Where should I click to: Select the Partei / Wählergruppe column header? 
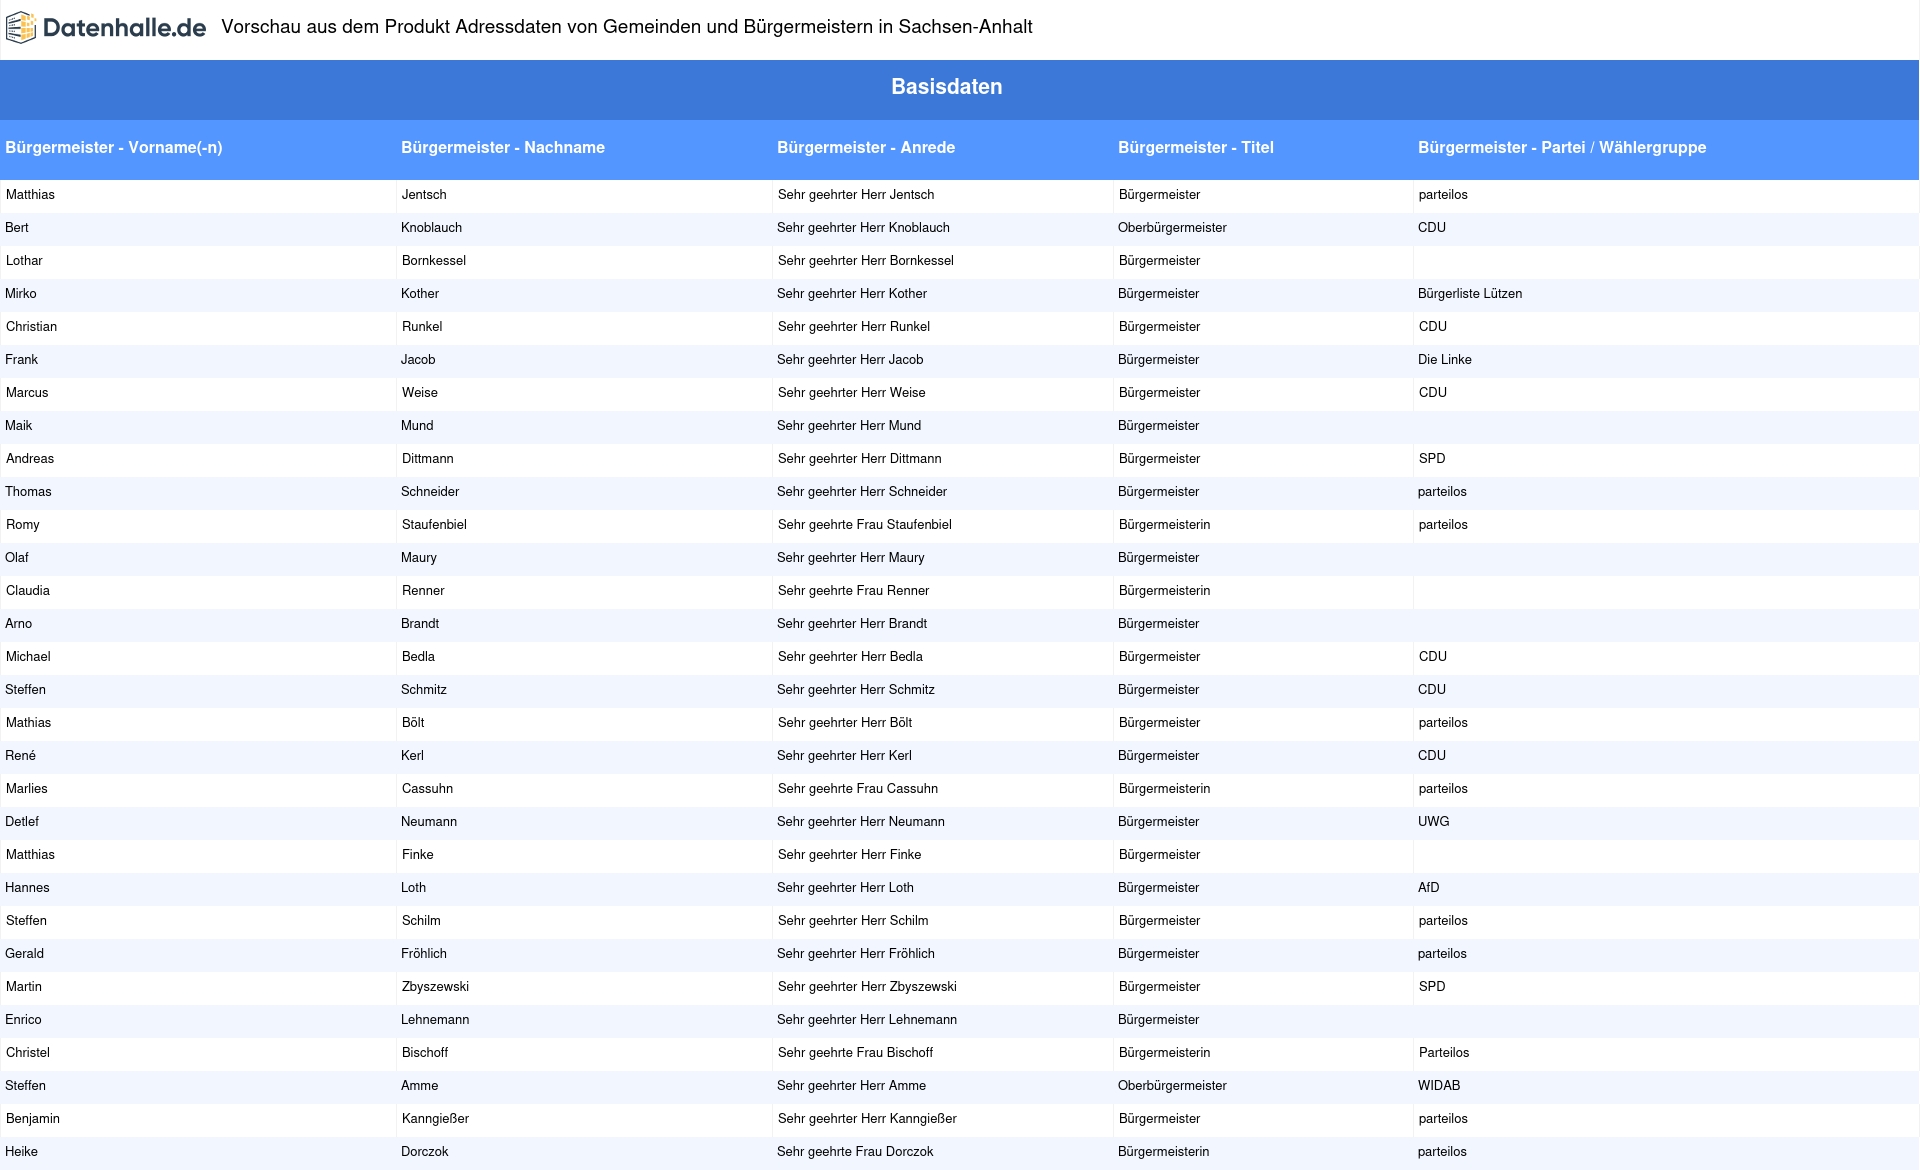1562,147
